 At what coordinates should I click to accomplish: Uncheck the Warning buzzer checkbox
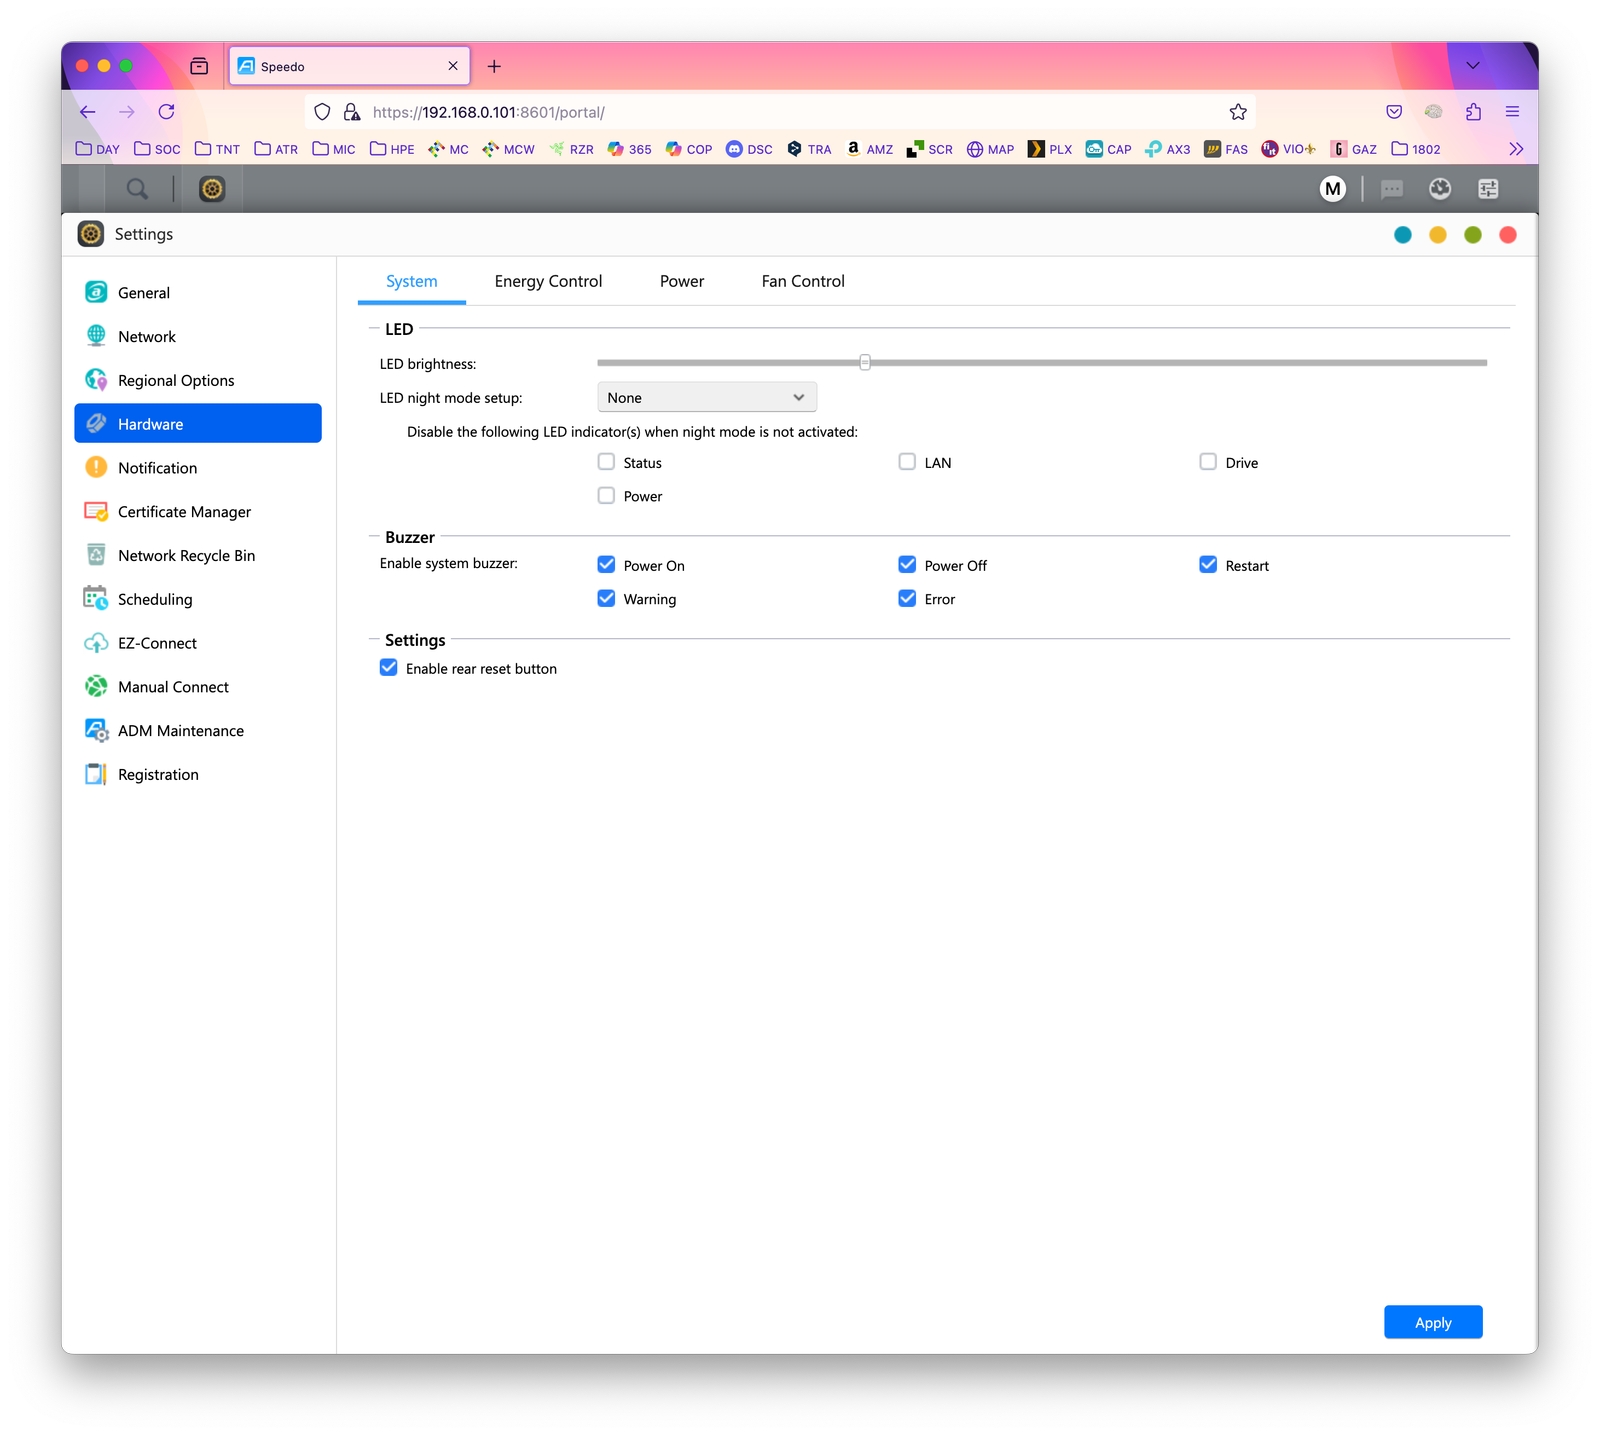pos(606,599)
